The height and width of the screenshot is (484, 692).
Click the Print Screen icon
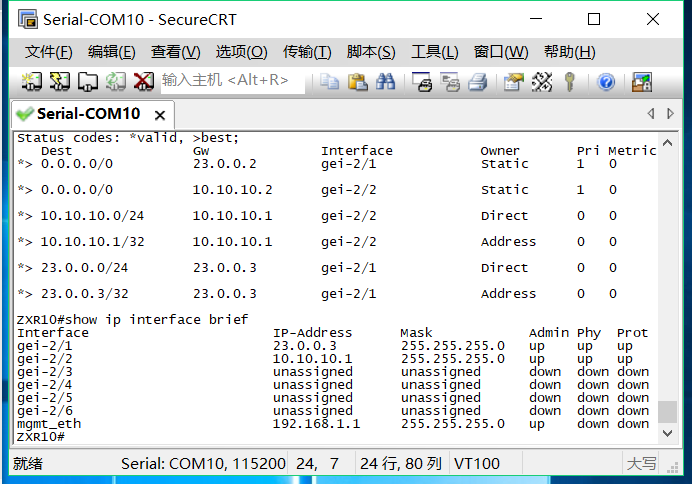[422, 82]
